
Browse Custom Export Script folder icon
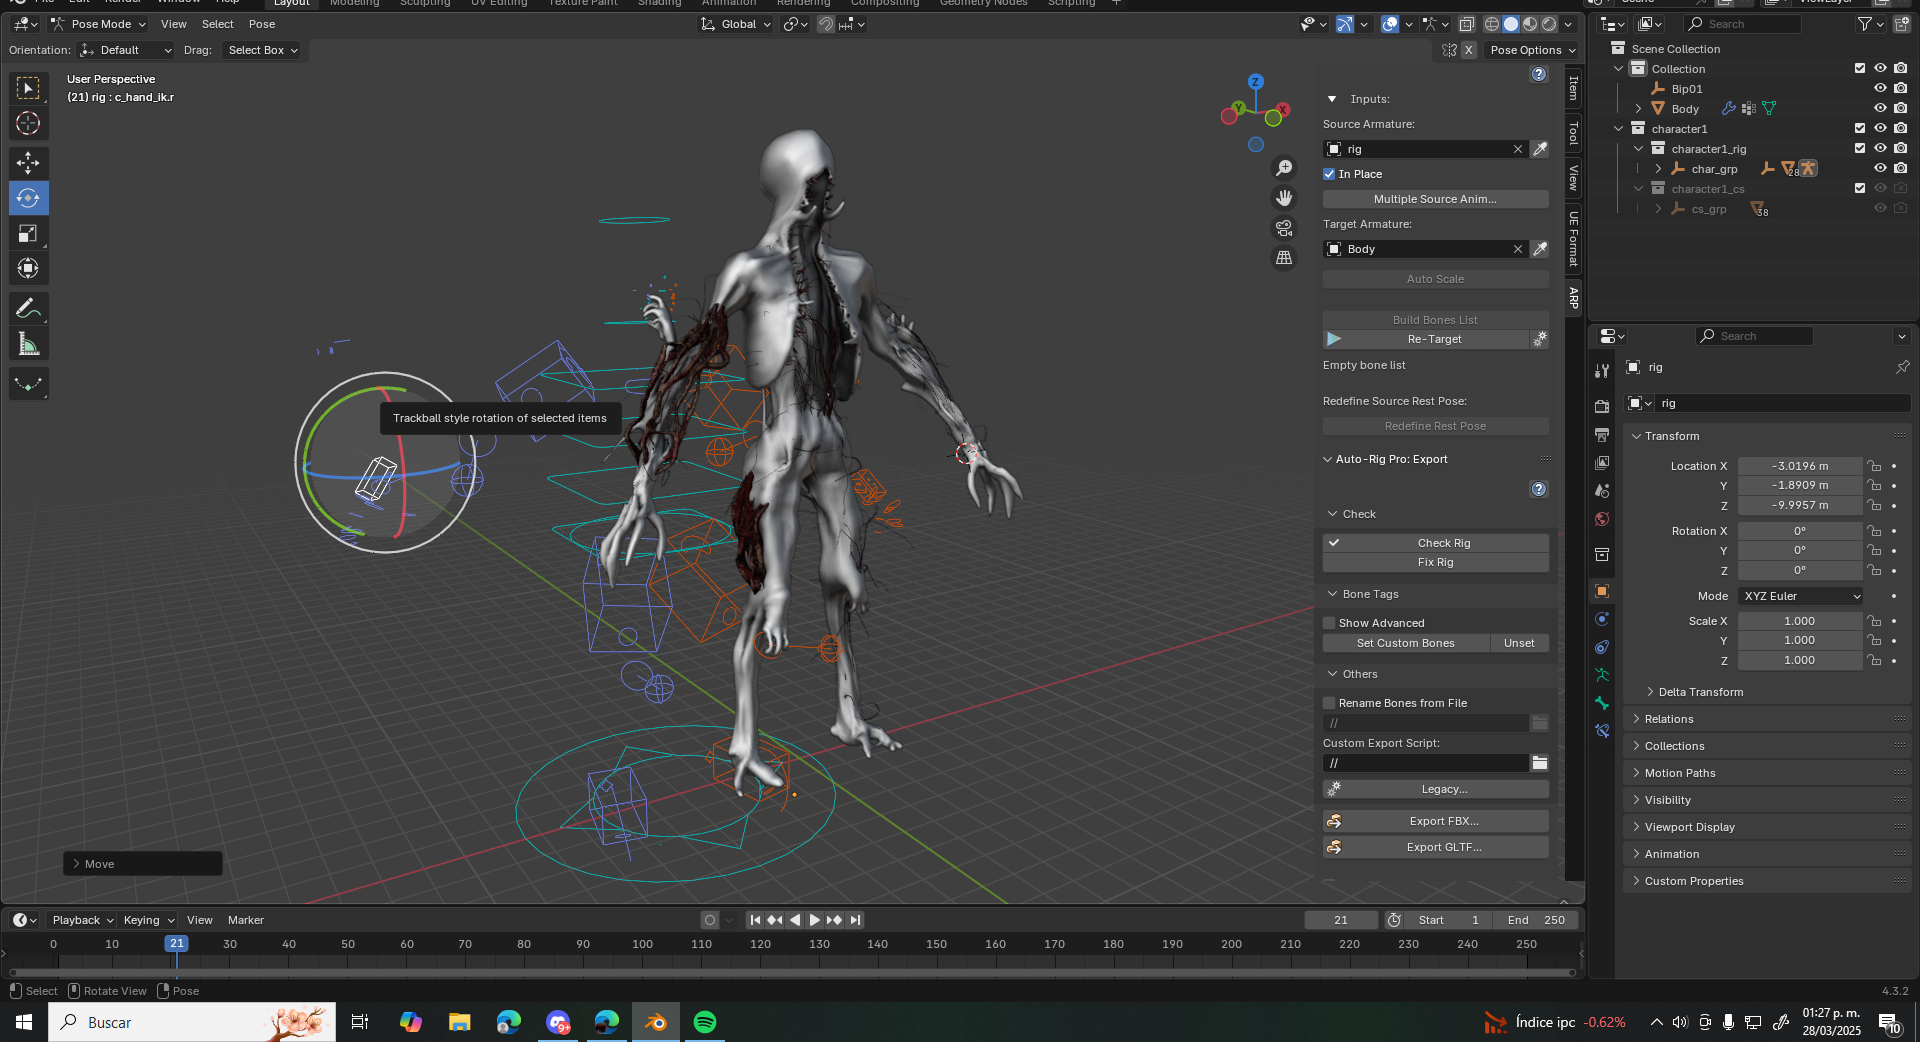[1540, 763]
